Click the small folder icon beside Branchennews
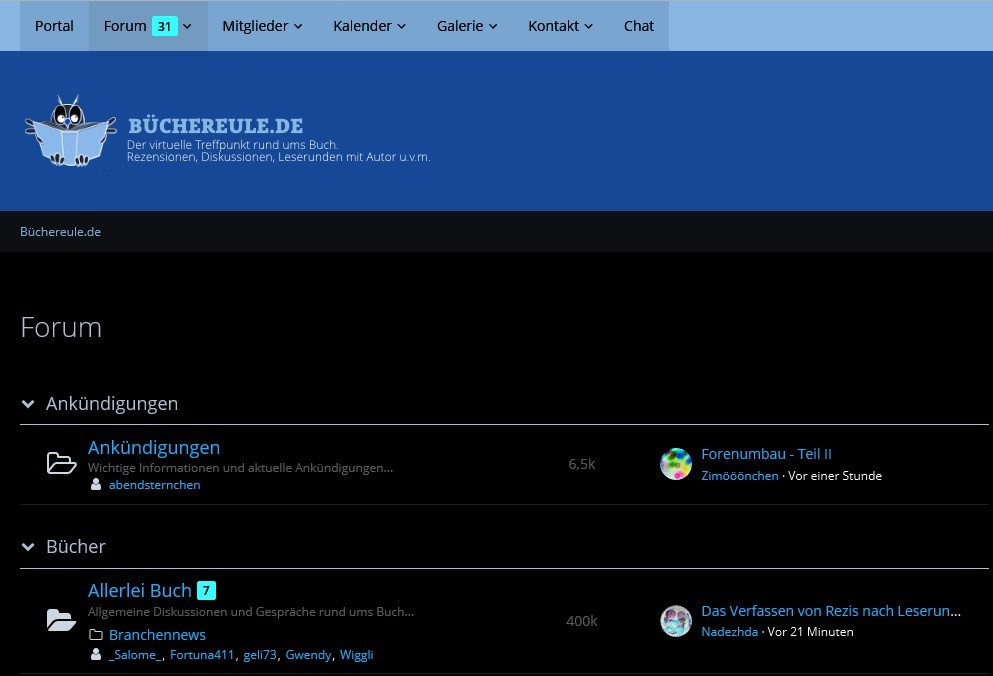This screenshot has width=993, height=676. (x=96, y=635)
